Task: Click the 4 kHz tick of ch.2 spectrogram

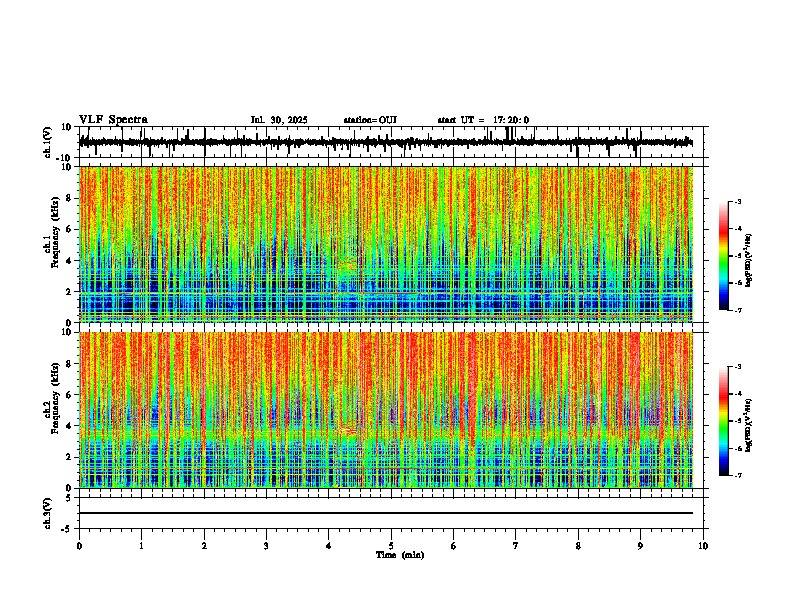Action: (x=69, y=426)
